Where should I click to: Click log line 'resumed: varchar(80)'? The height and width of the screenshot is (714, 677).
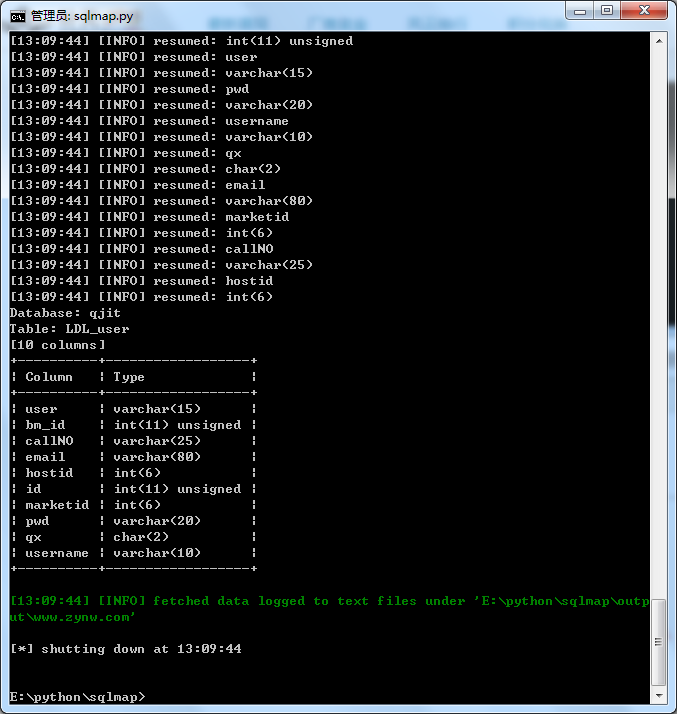162,201
